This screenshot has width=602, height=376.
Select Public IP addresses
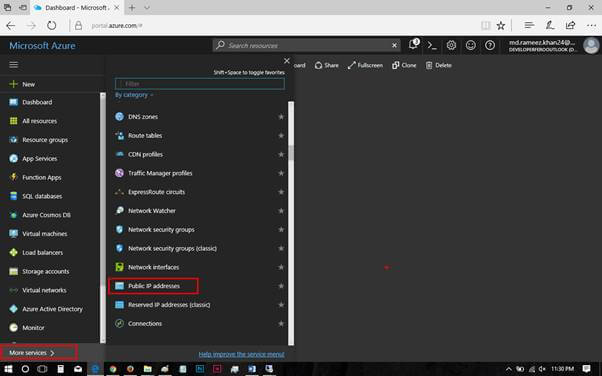tap(153, 286)
